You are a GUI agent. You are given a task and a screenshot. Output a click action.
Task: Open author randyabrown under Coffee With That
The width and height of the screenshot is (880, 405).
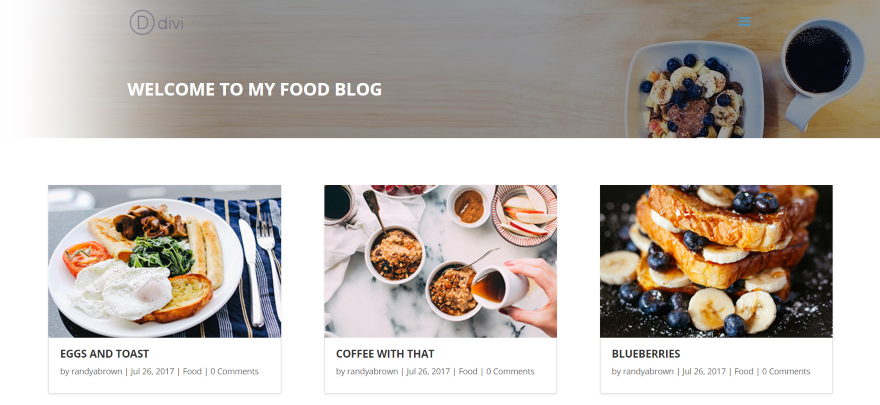tap(372, 371)
